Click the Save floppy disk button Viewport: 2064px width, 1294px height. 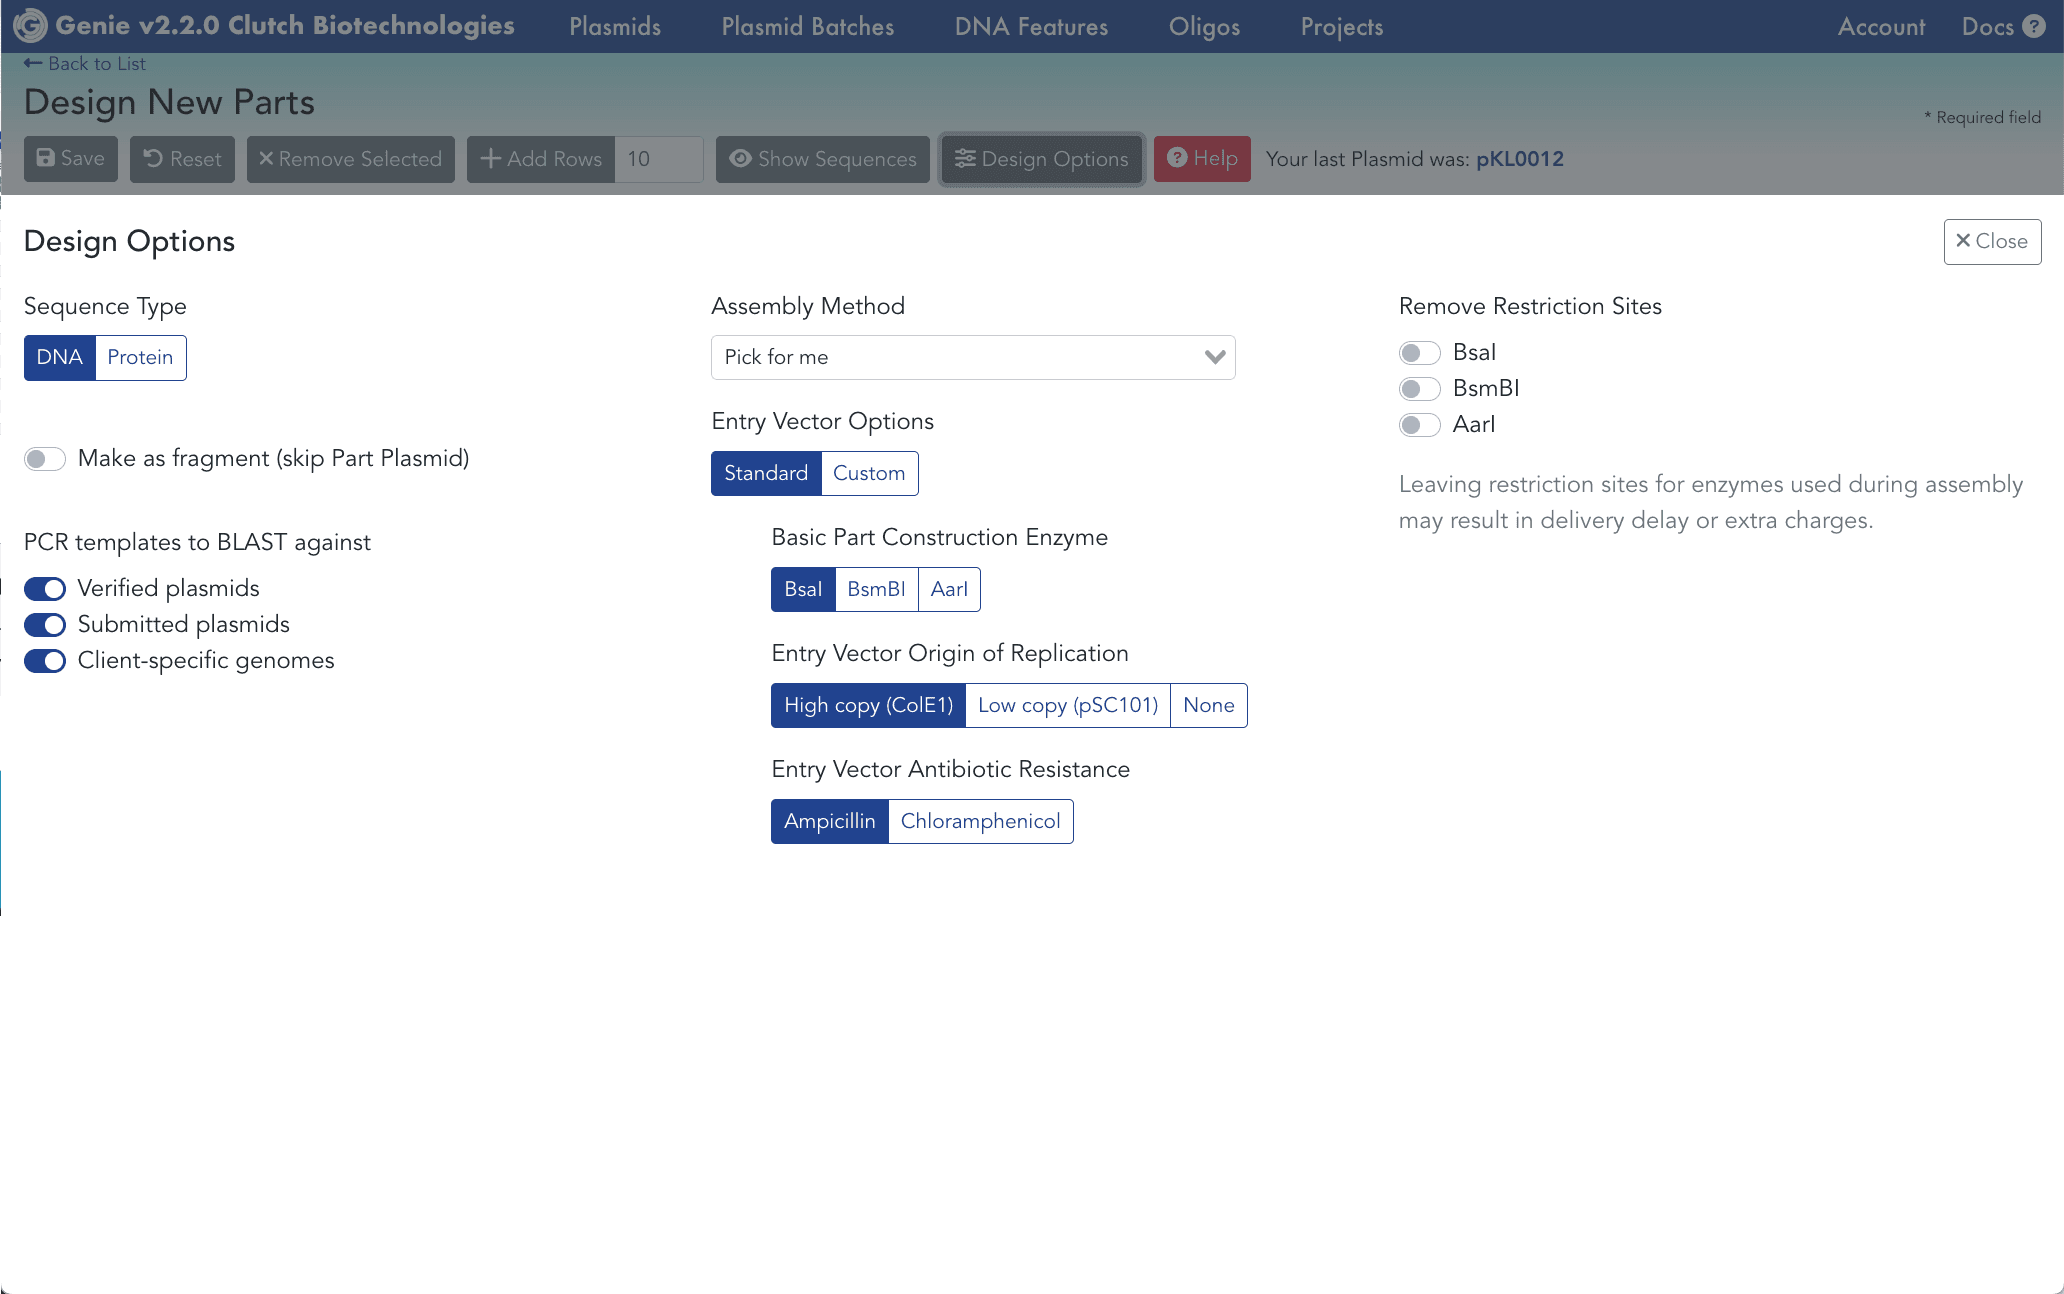pyautogui.click(x=70, y=159)
